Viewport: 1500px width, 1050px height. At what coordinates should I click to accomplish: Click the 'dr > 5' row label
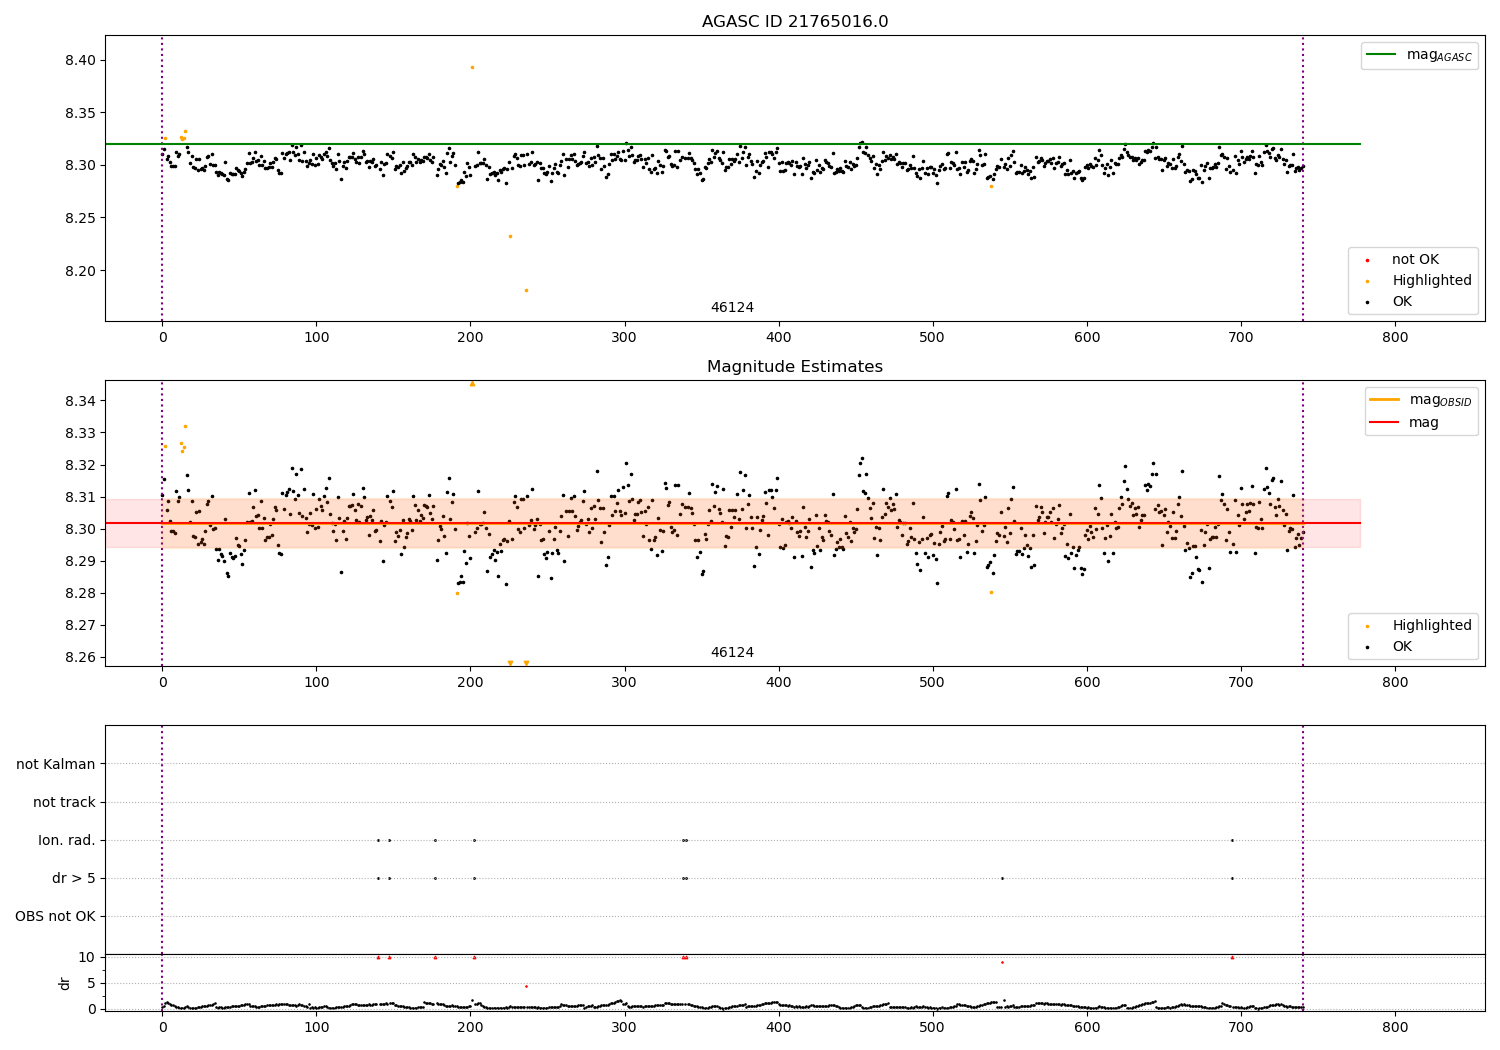pyautogui.click(x=74, y=878)
